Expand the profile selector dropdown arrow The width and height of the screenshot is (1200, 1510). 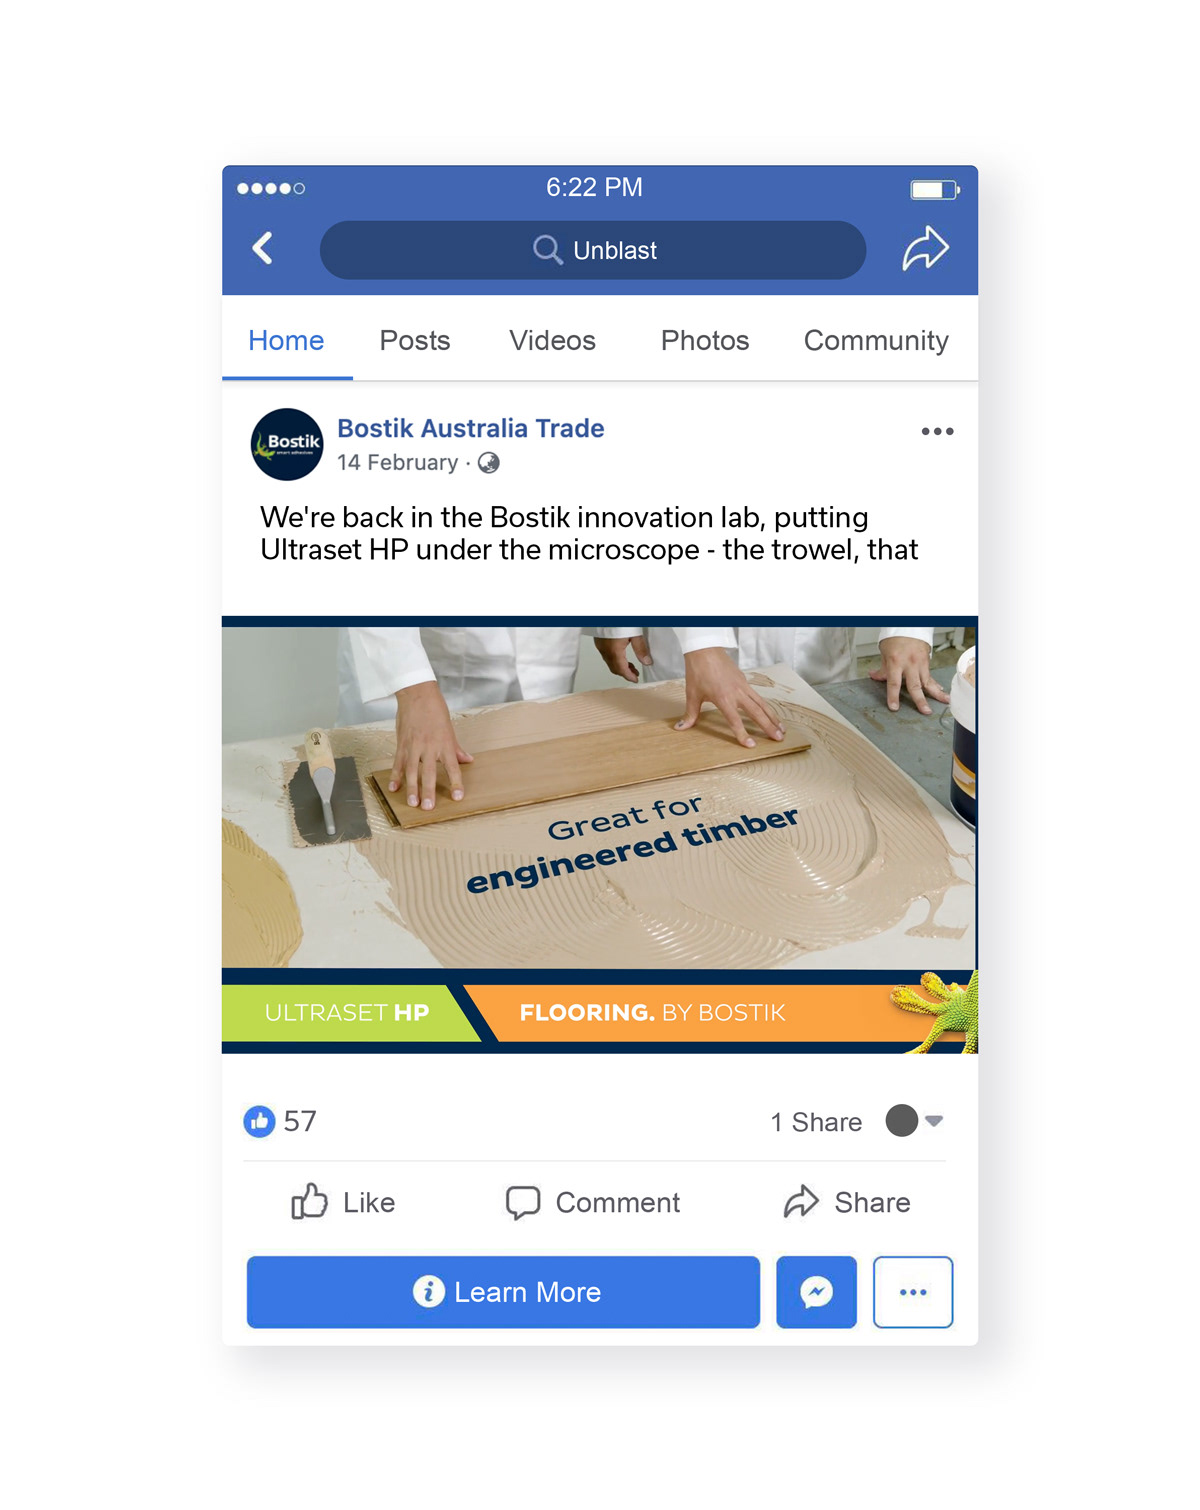click(x=934, y=1121)
